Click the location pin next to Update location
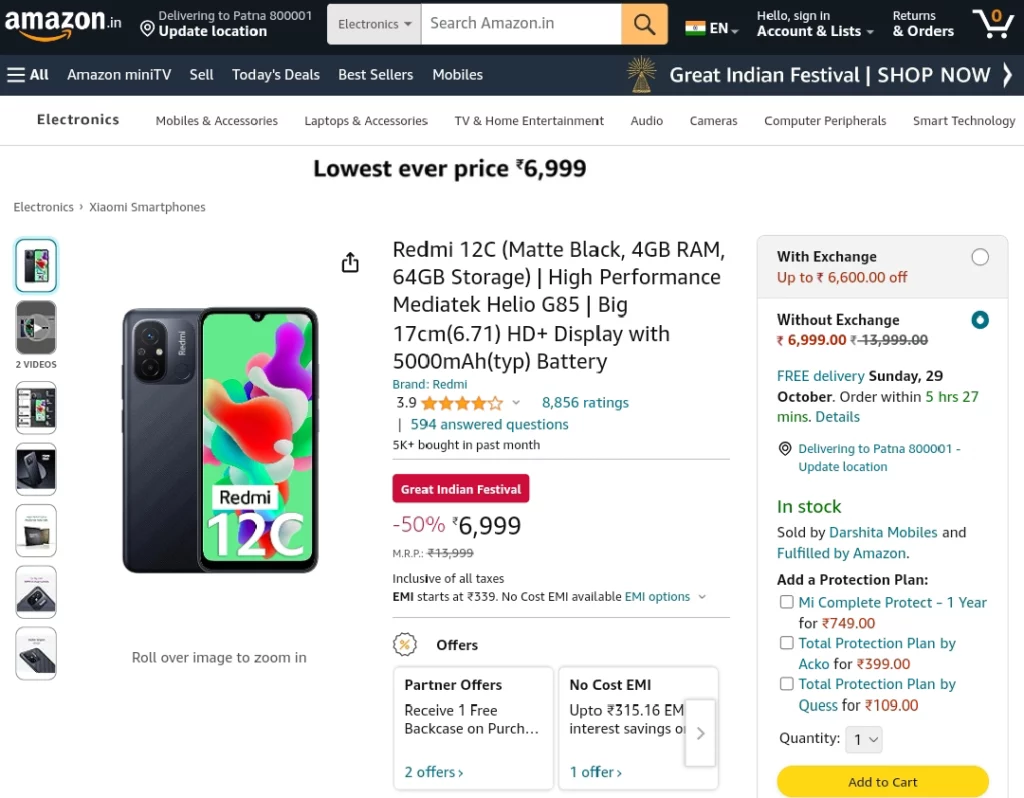The height and width of the screenshot is (798, 1024). click(148, 29)
